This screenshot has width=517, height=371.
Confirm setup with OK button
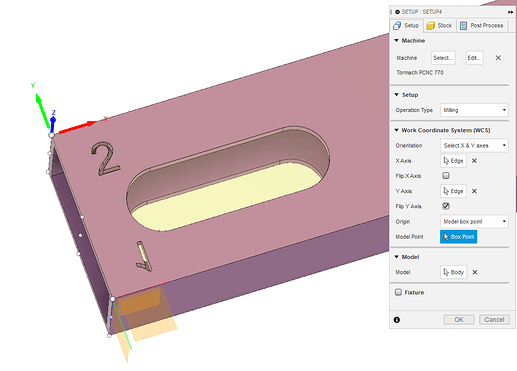pyautogui.click(x=459, y=320)
